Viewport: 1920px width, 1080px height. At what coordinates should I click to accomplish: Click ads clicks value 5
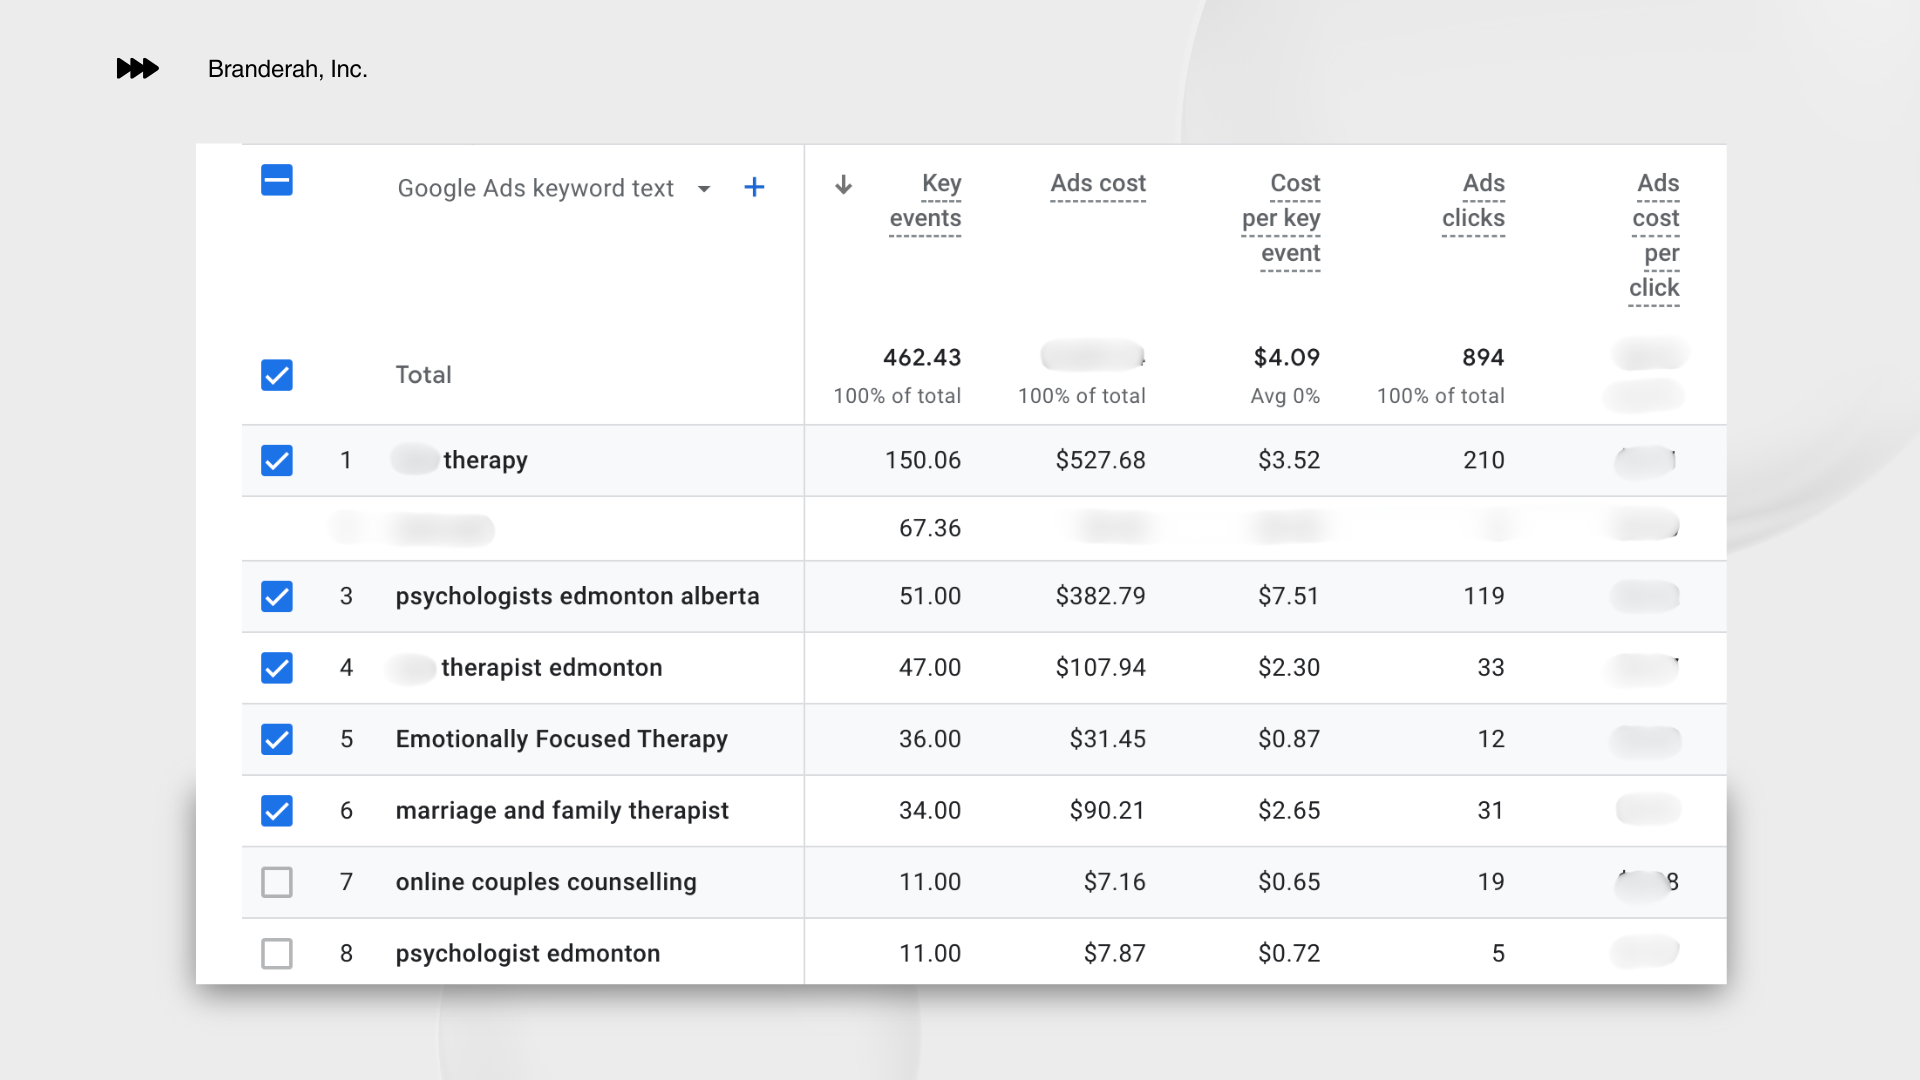tap(1498, 953)
